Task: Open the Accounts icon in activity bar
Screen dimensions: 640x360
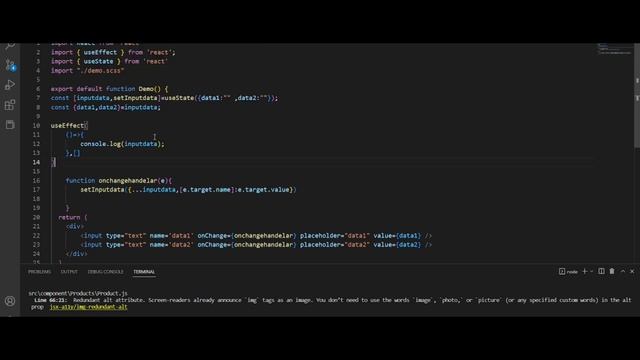Action: click(10, 301)
